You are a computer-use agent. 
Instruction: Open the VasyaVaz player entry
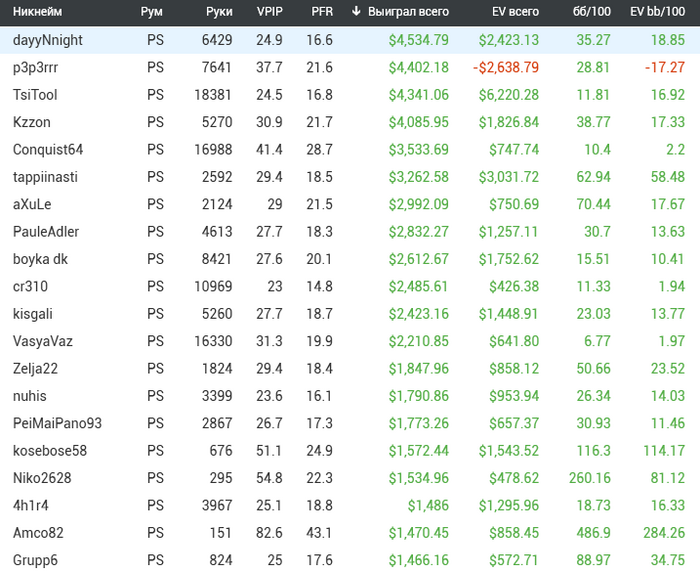(x=43, y=341)
